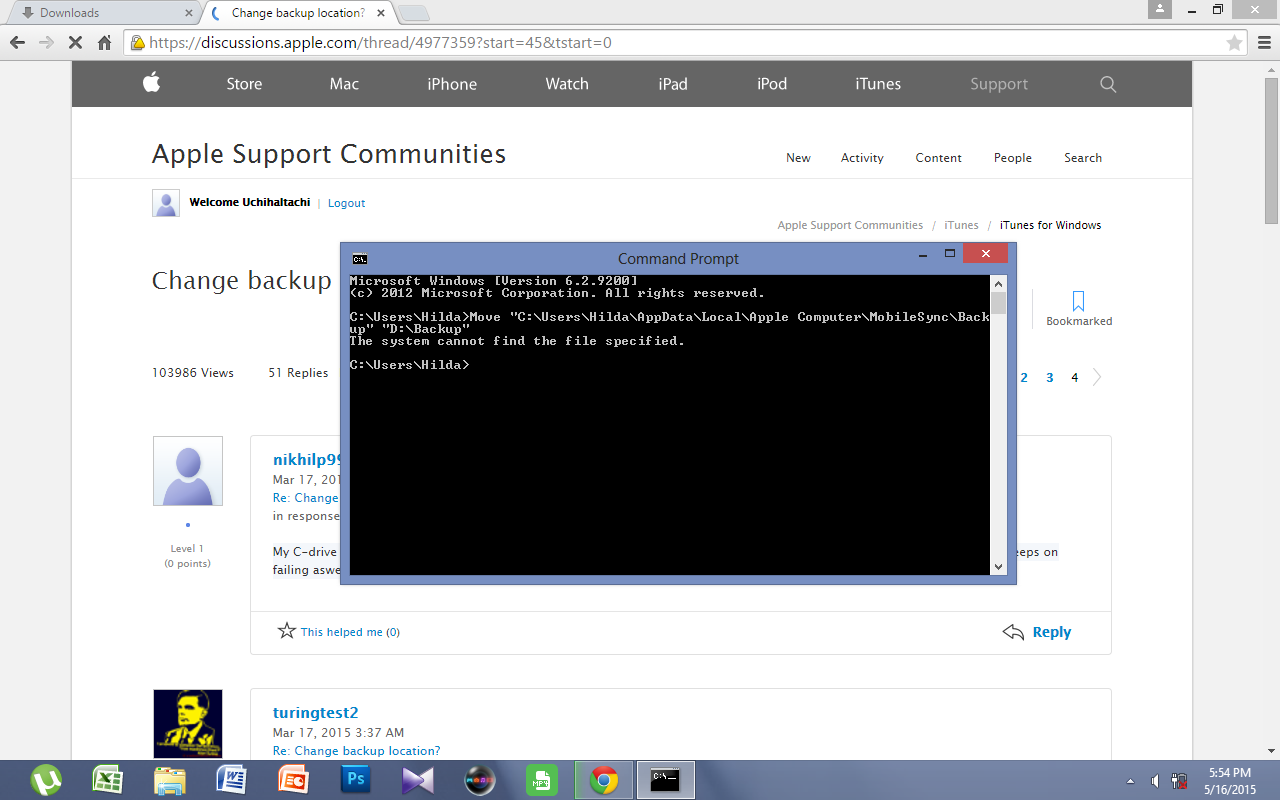Click the nikhilp99 user avatar
The height and width of the screenshot is (800, 1280).
point(188,471)
